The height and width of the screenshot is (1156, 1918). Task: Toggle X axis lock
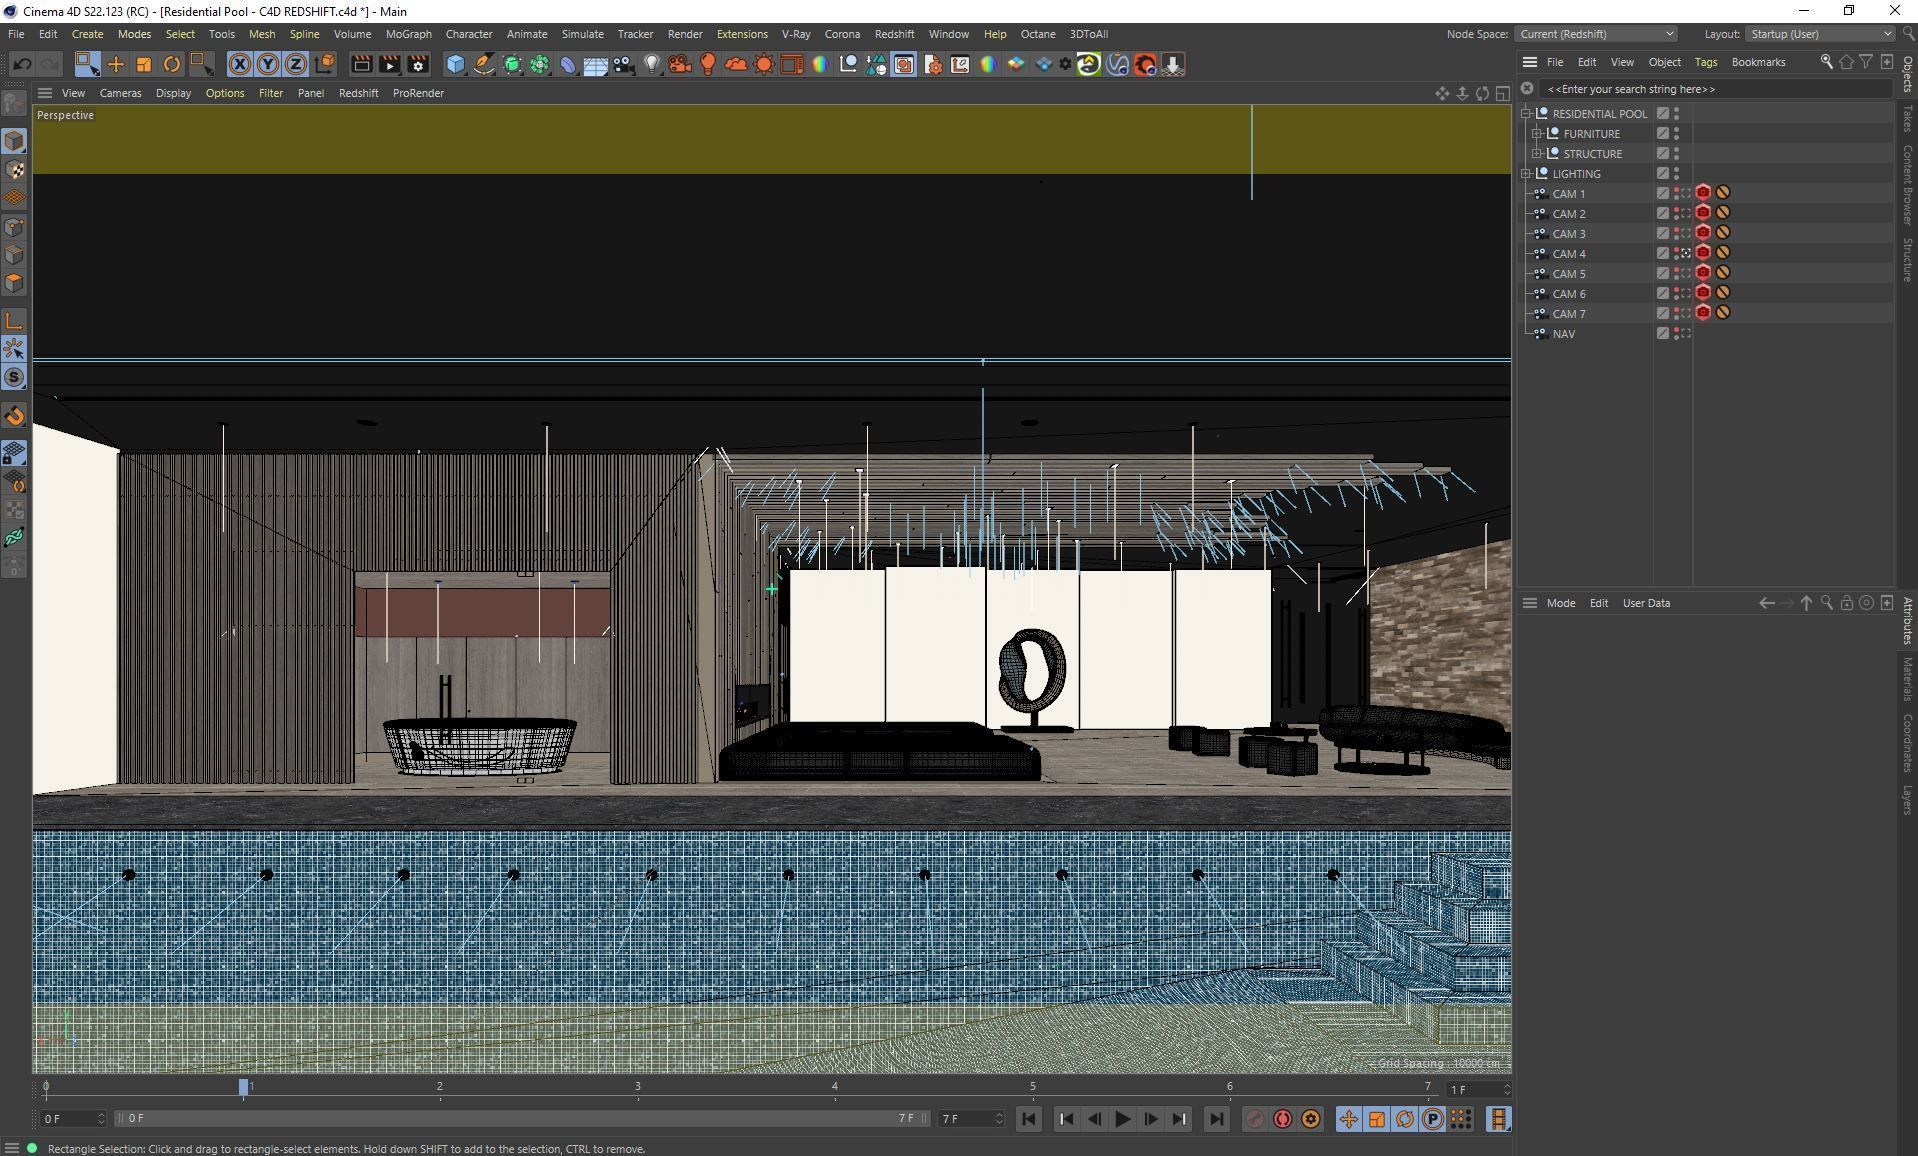[240, 64]
